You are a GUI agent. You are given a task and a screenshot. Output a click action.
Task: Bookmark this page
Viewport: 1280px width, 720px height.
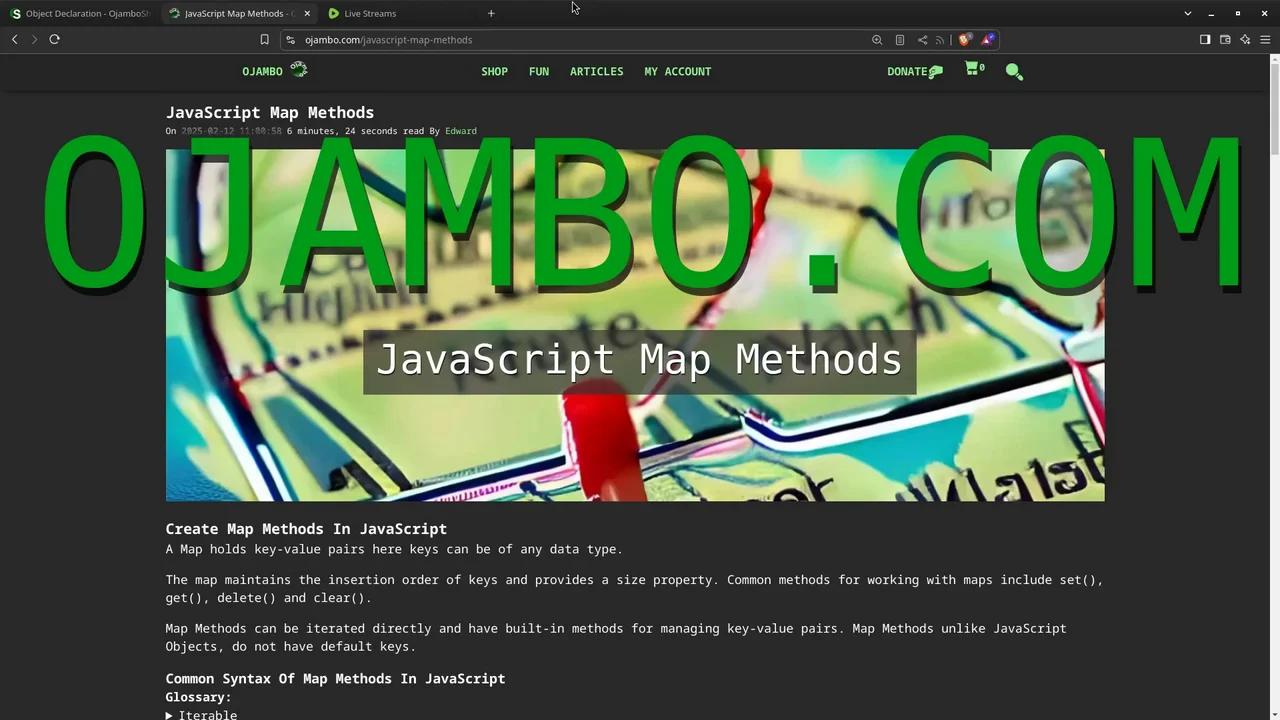(x=264, y=40)
